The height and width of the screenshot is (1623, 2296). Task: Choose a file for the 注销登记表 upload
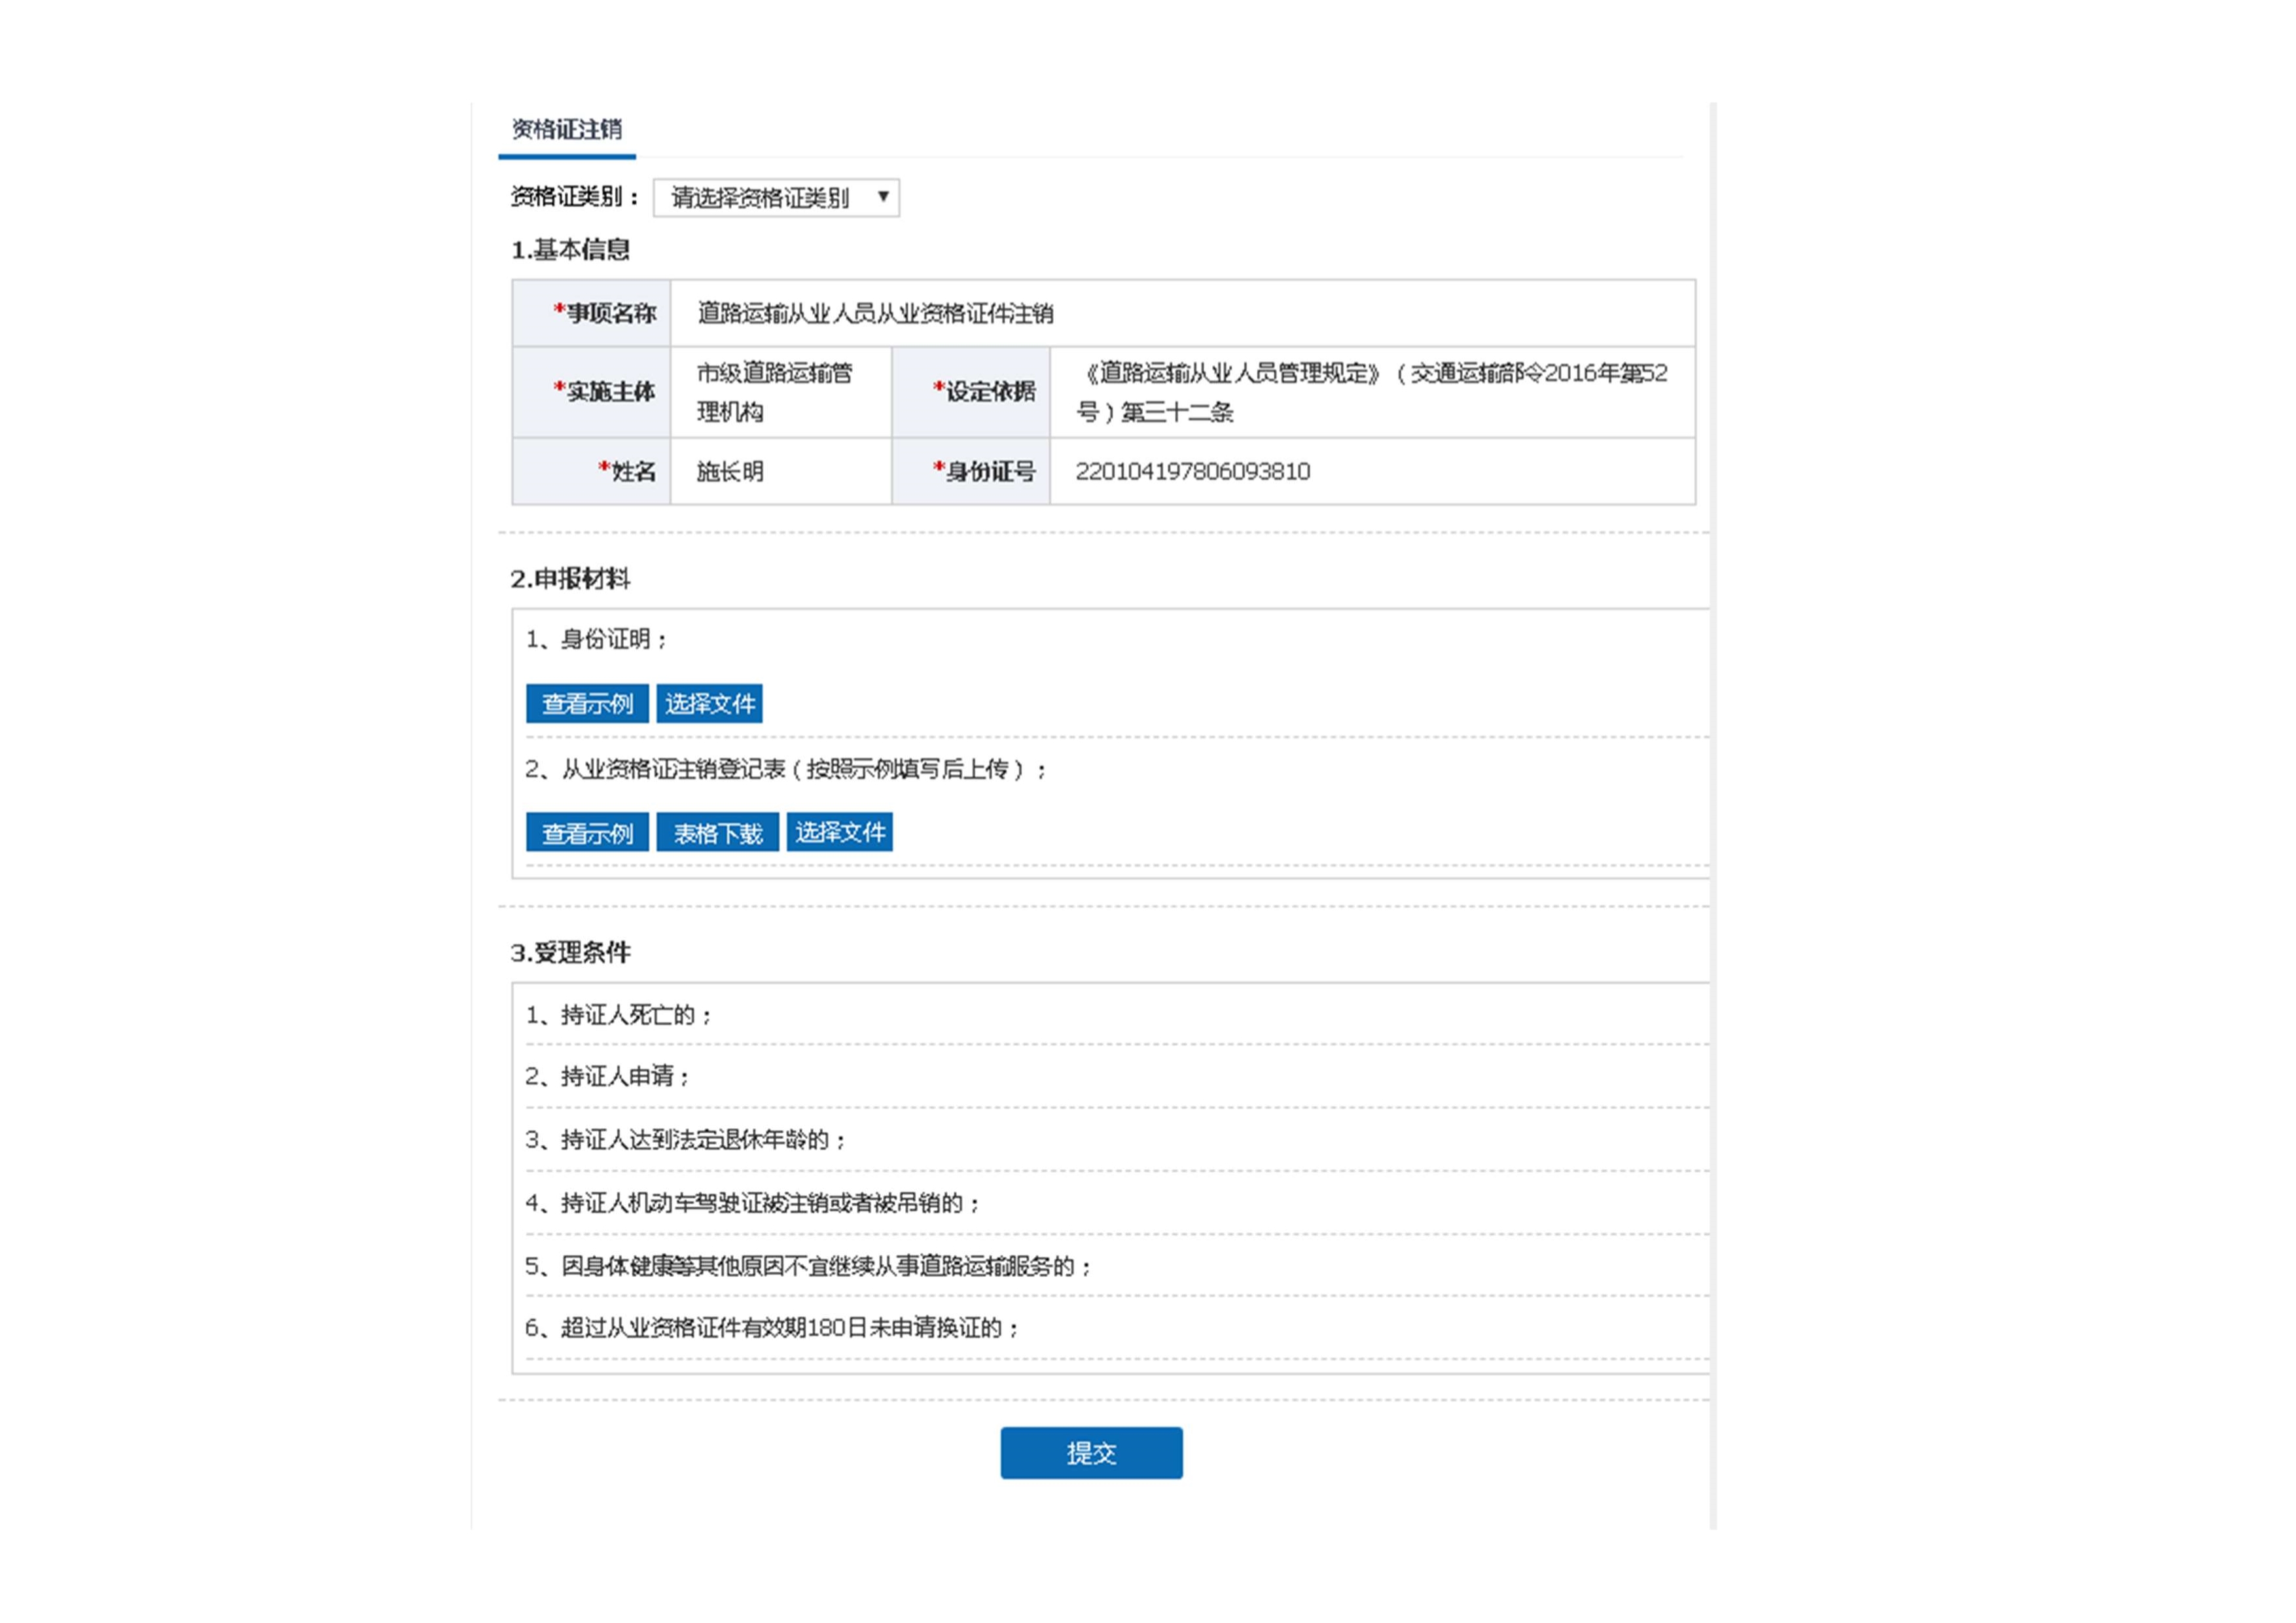click(x=839, y=833)
